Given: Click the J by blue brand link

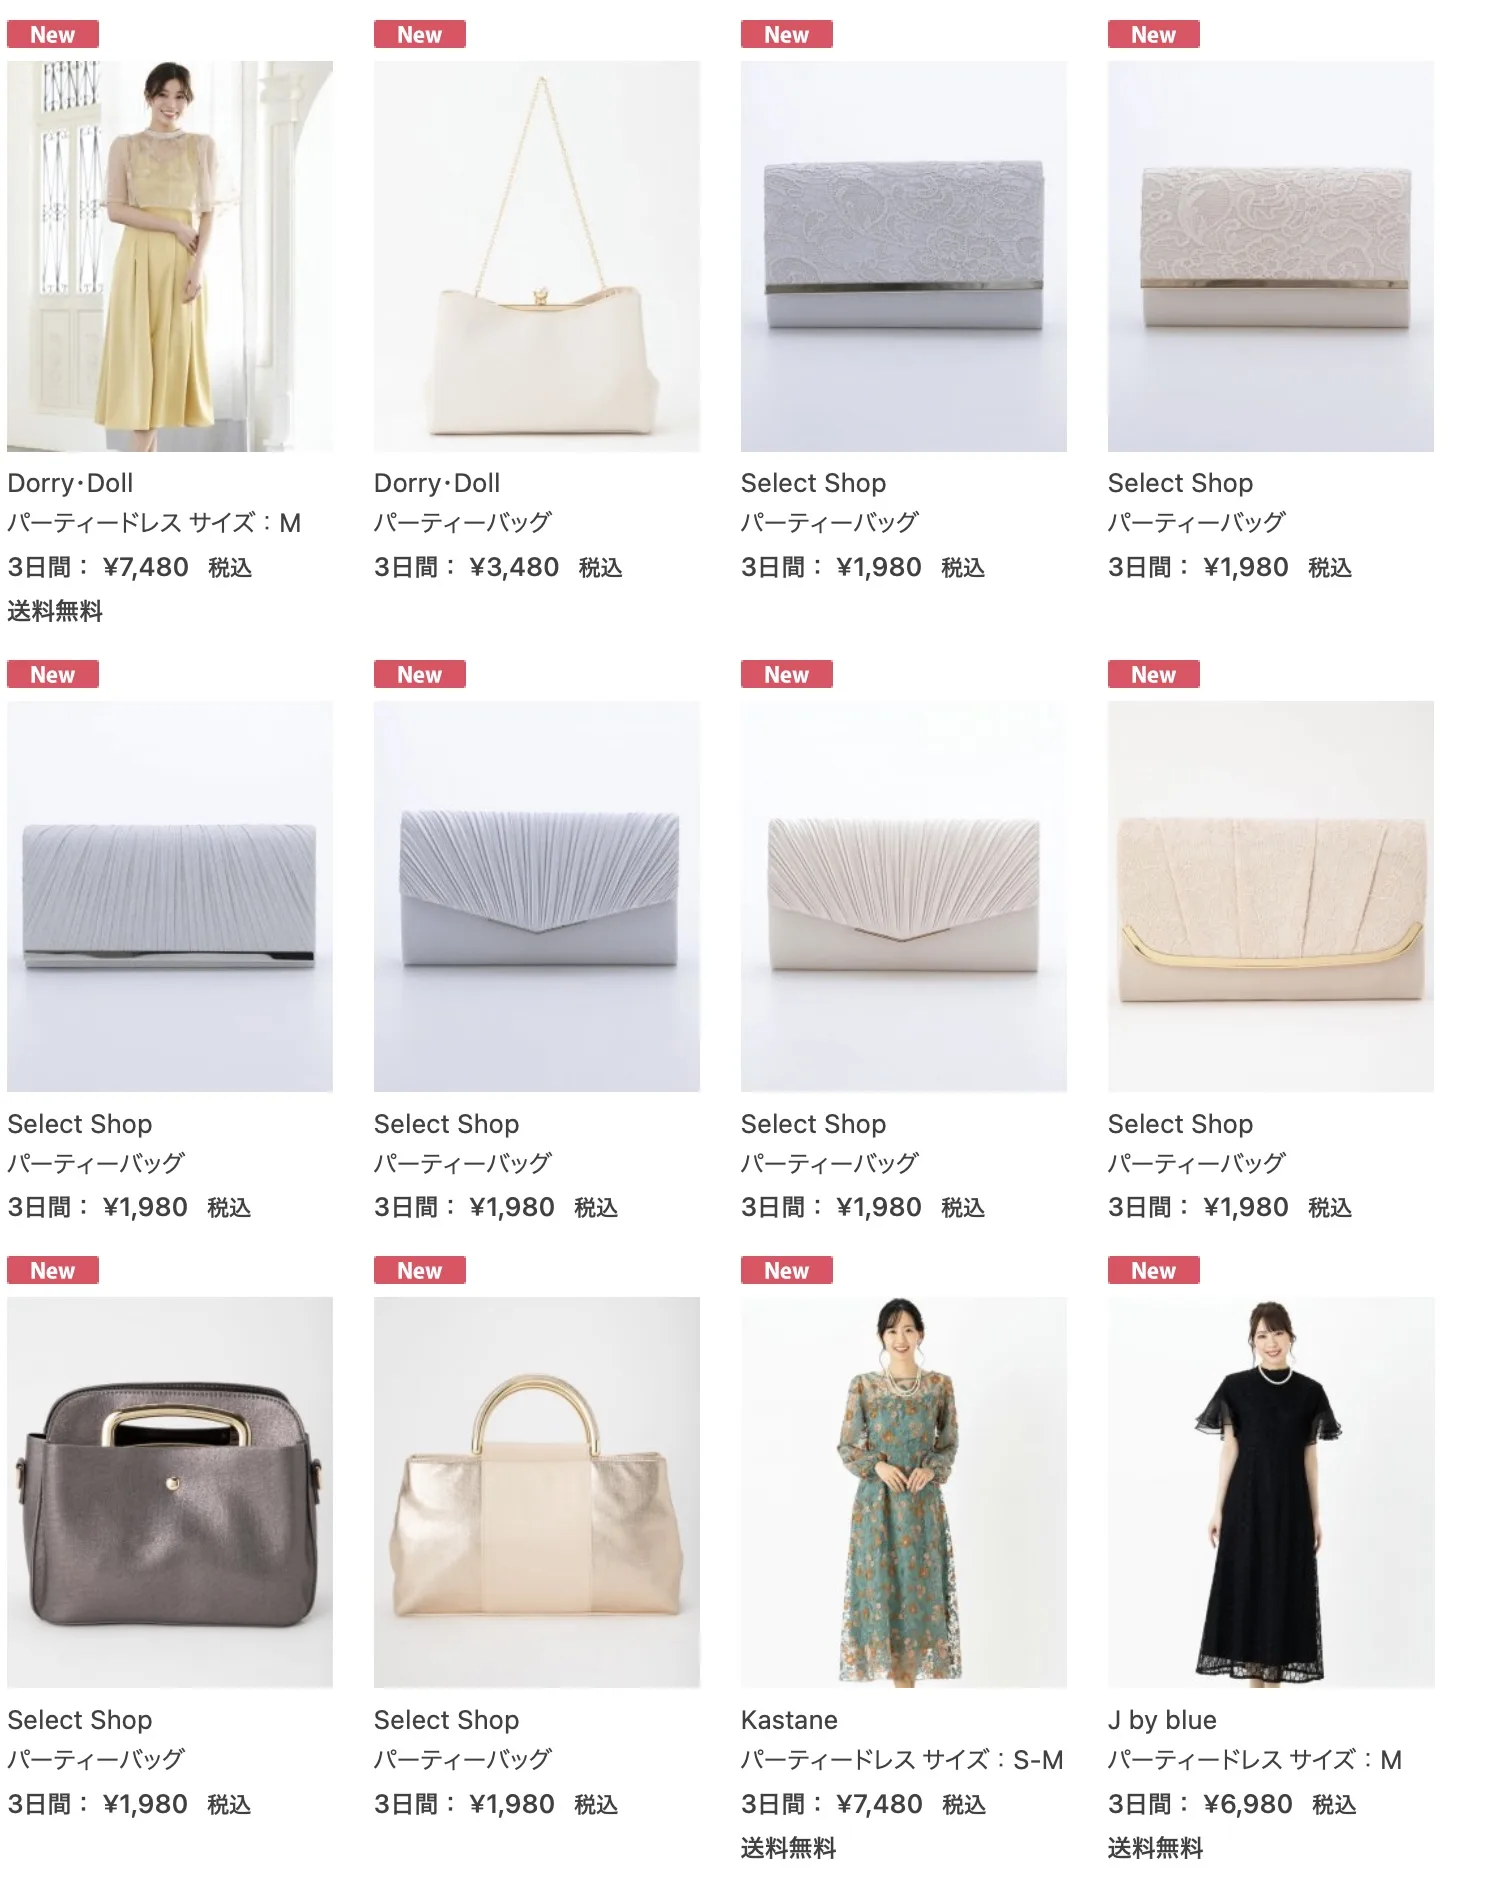Looking at the screenshot, I should (1162, 1720).
